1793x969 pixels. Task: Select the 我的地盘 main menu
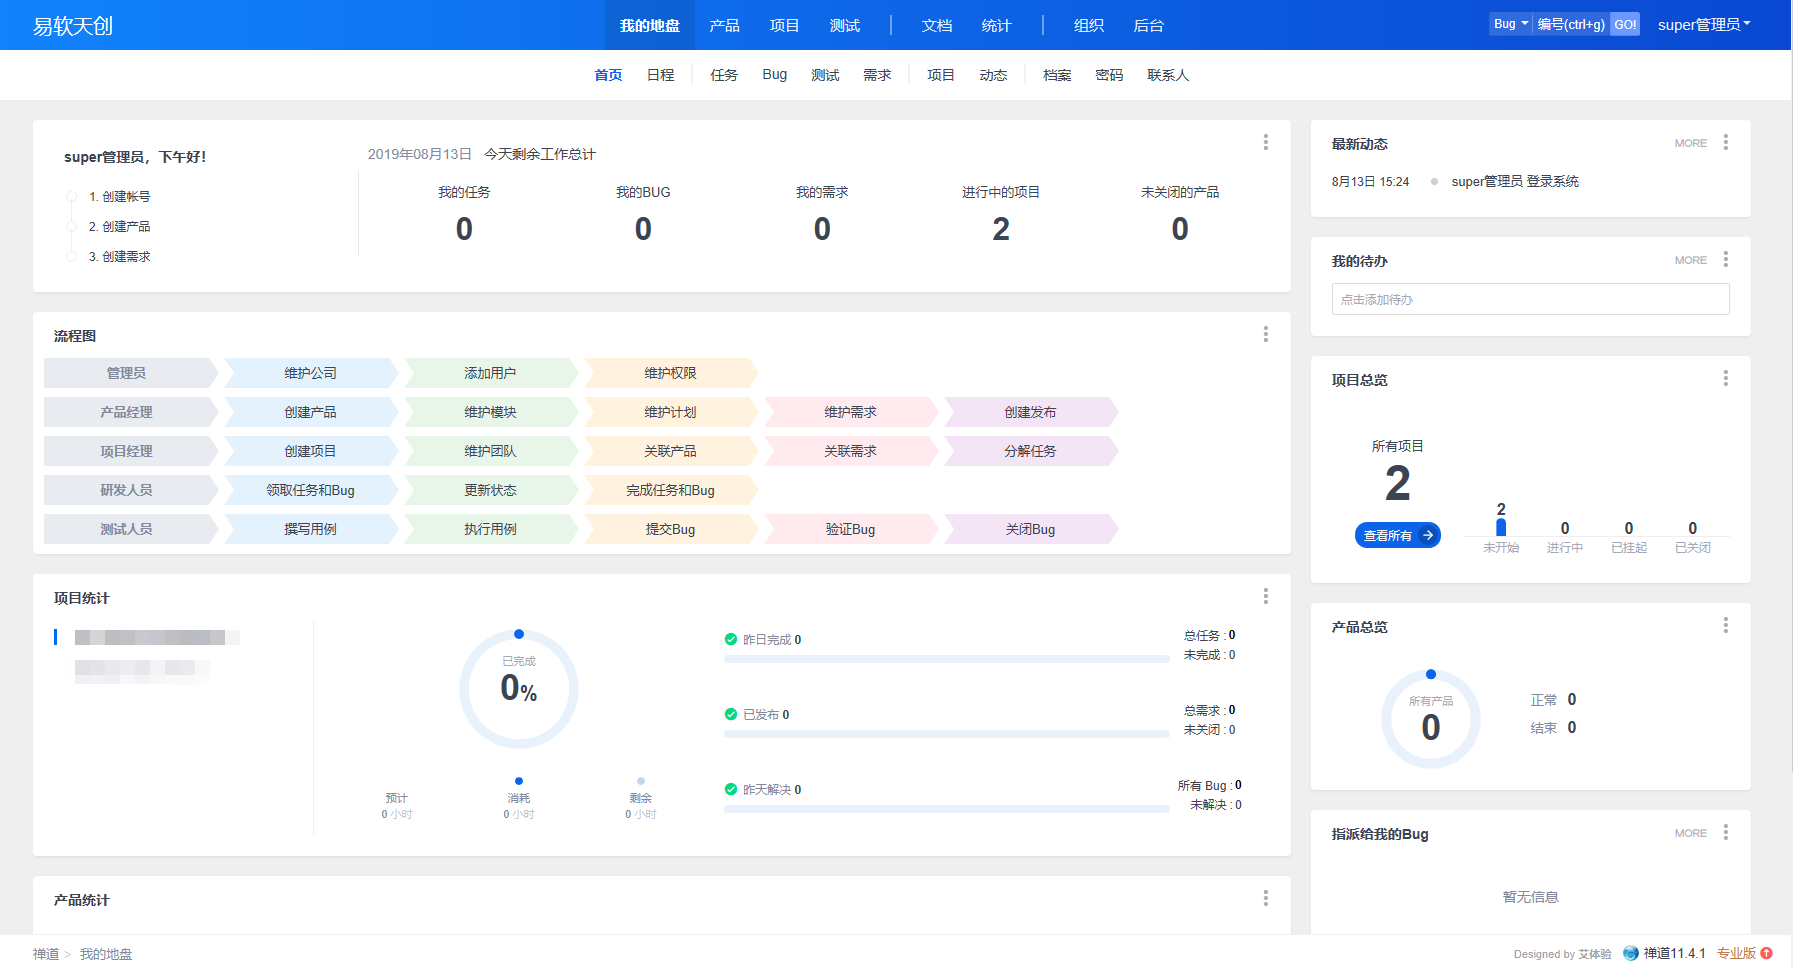tap(650, 25)
